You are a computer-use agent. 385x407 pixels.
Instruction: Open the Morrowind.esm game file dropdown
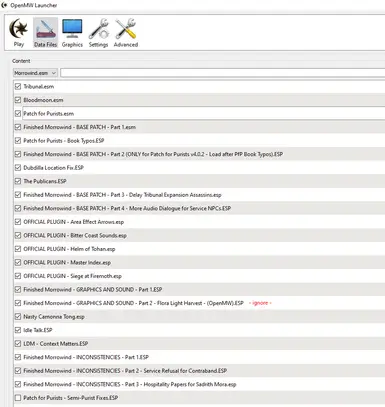pyautogui.click(x=35, y=73)
